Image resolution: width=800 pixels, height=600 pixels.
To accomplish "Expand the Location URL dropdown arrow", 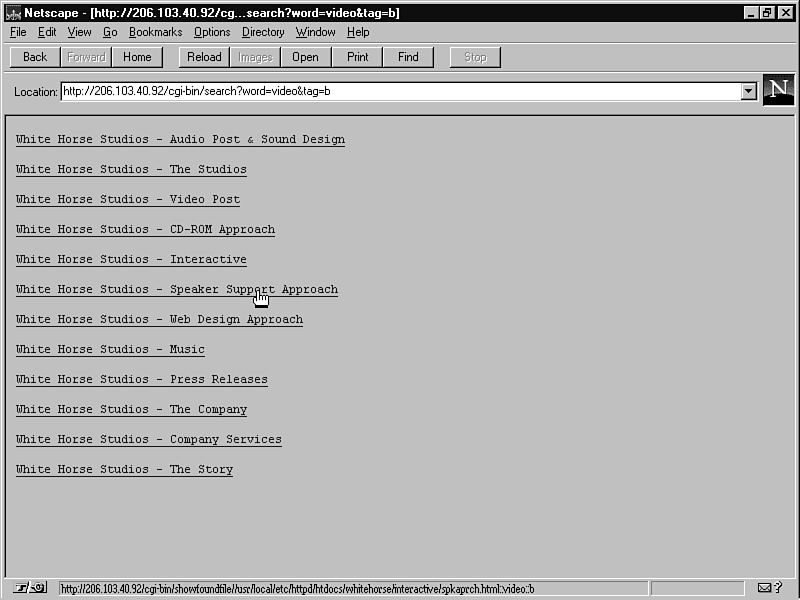I will pyautogui.click(x=748, y=91).
